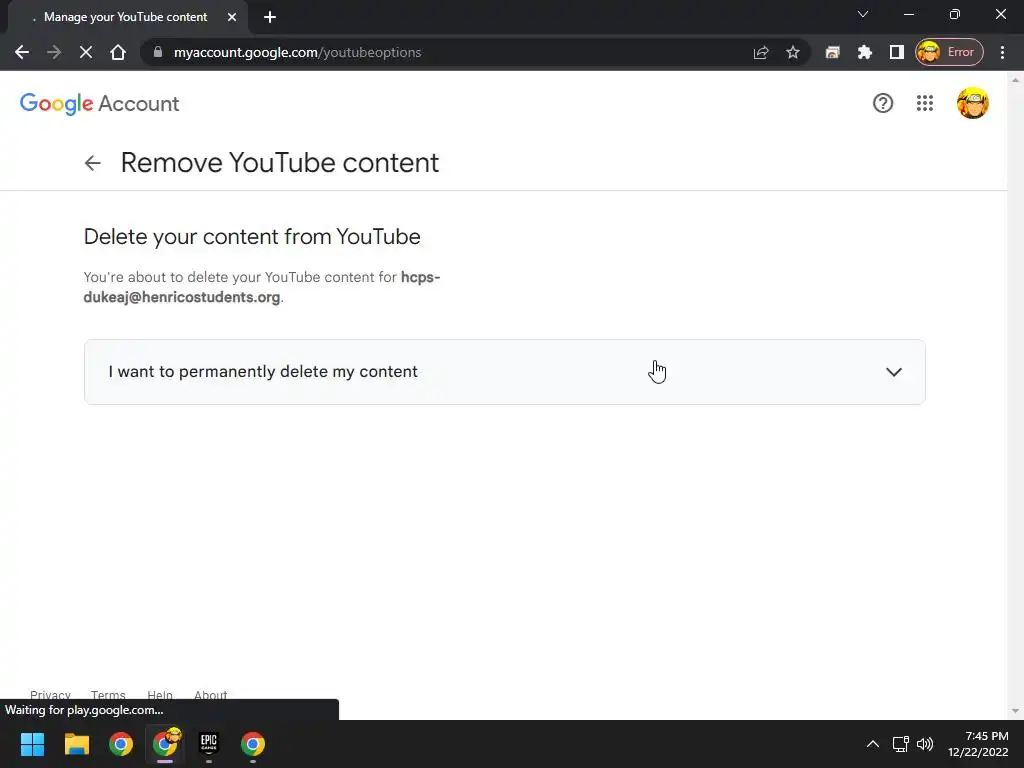Click the lock icon for site info
Image resolution: width=1024 pixels, height=768 pixels.
[157, 52]
